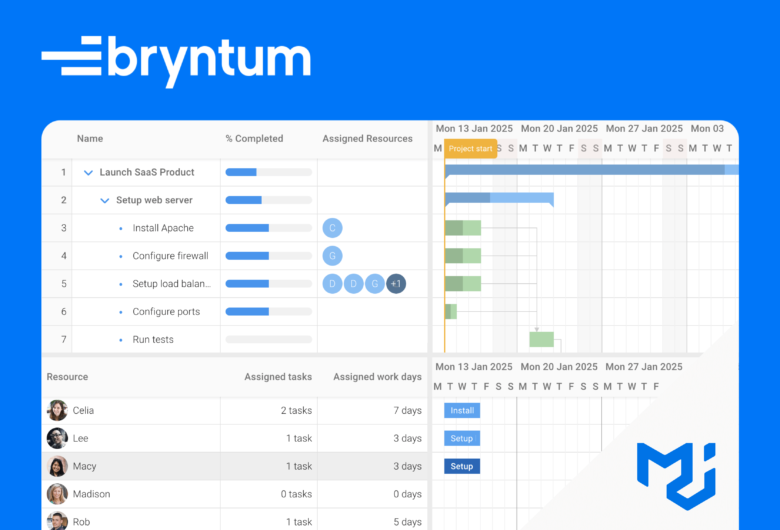Click Lee's Setup event bar
Screen dimensions: 780x530
coord(462,438)
